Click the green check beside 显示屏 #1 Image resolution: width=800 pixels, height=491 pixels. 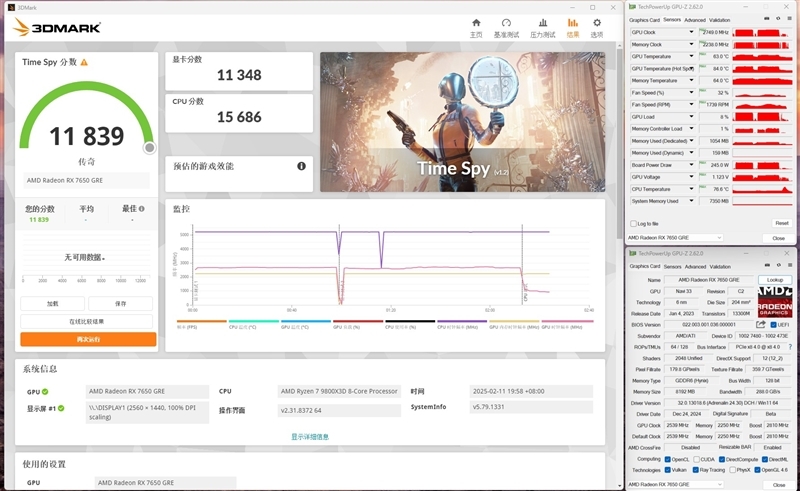(x=61, y=408)
